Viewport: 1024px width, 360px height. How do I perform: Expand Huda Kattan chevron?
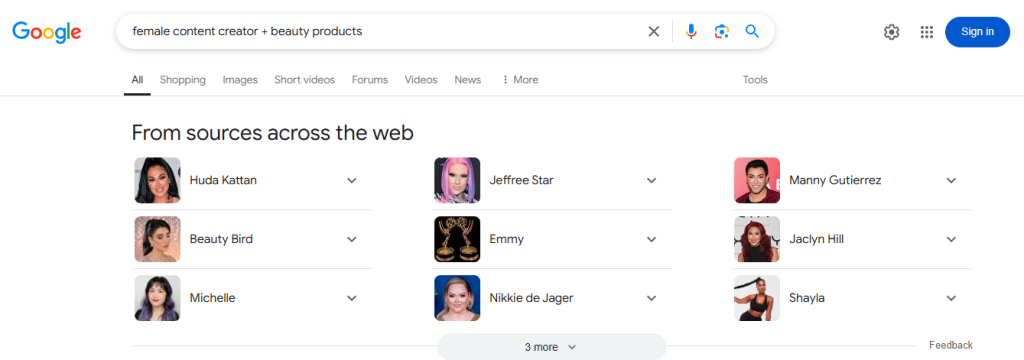[x=351, y=180]
